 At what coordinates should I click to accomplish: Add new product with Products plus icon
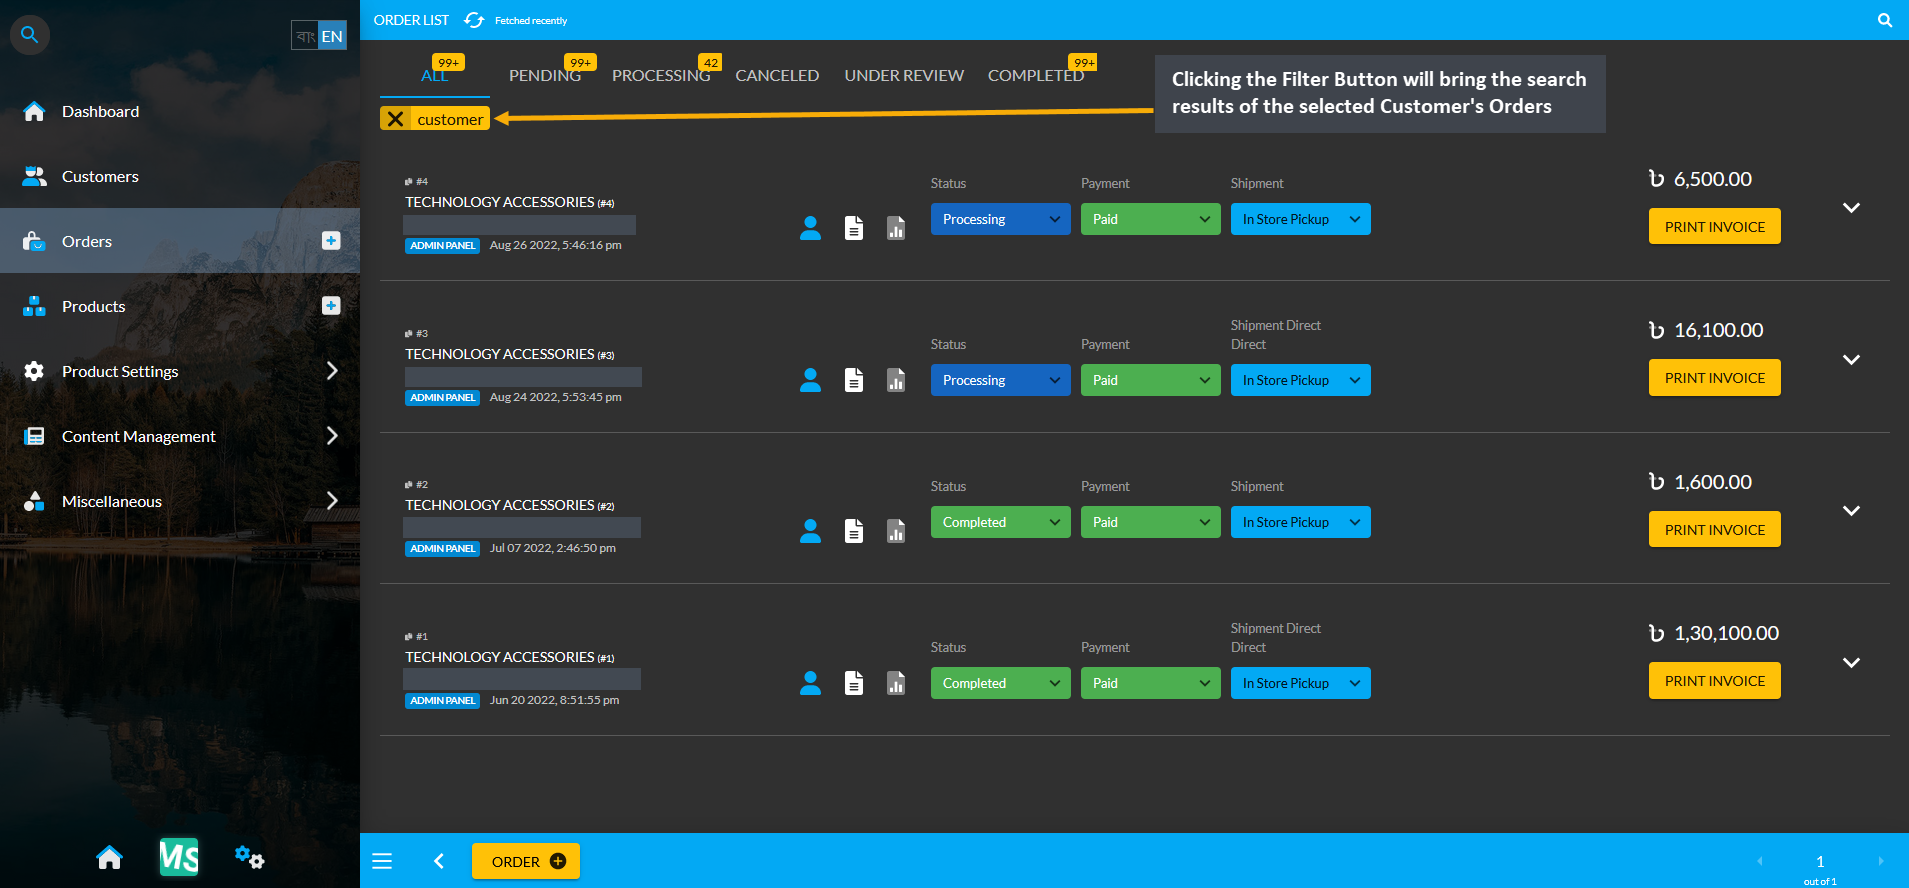click(331, 306)
